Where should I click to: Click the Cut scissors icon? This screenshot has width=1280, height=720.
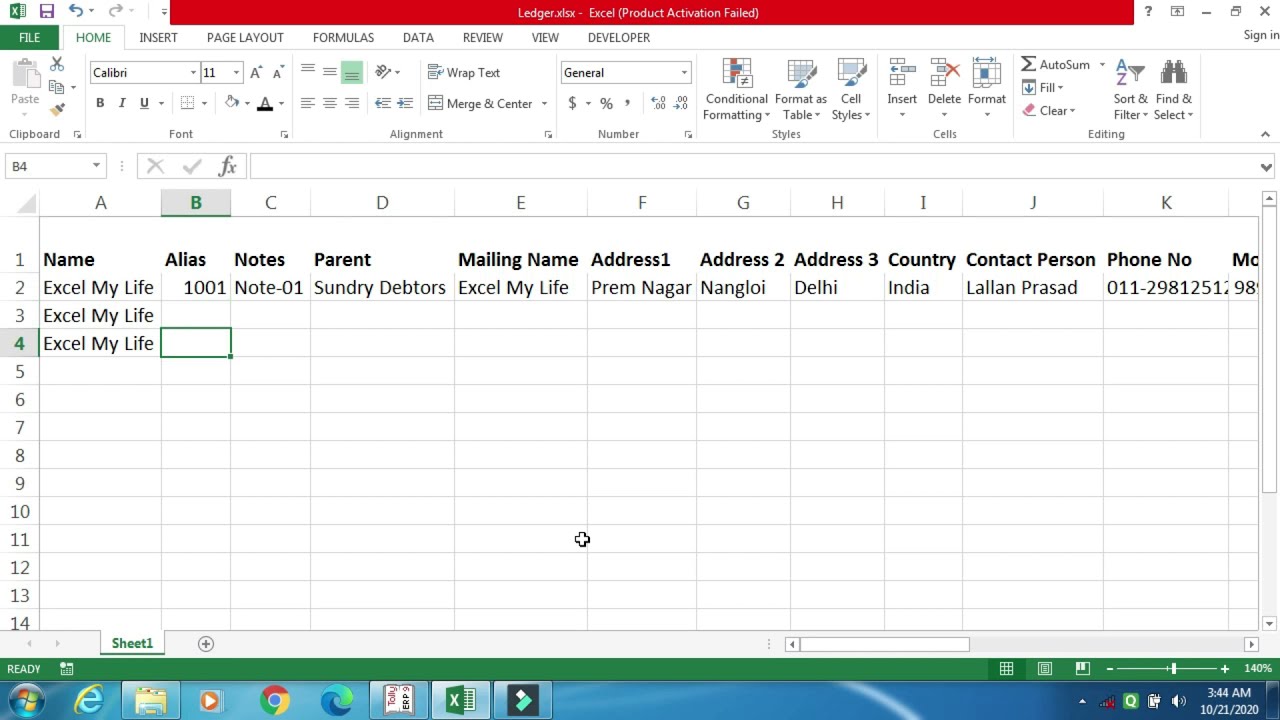tap(57, 65)
